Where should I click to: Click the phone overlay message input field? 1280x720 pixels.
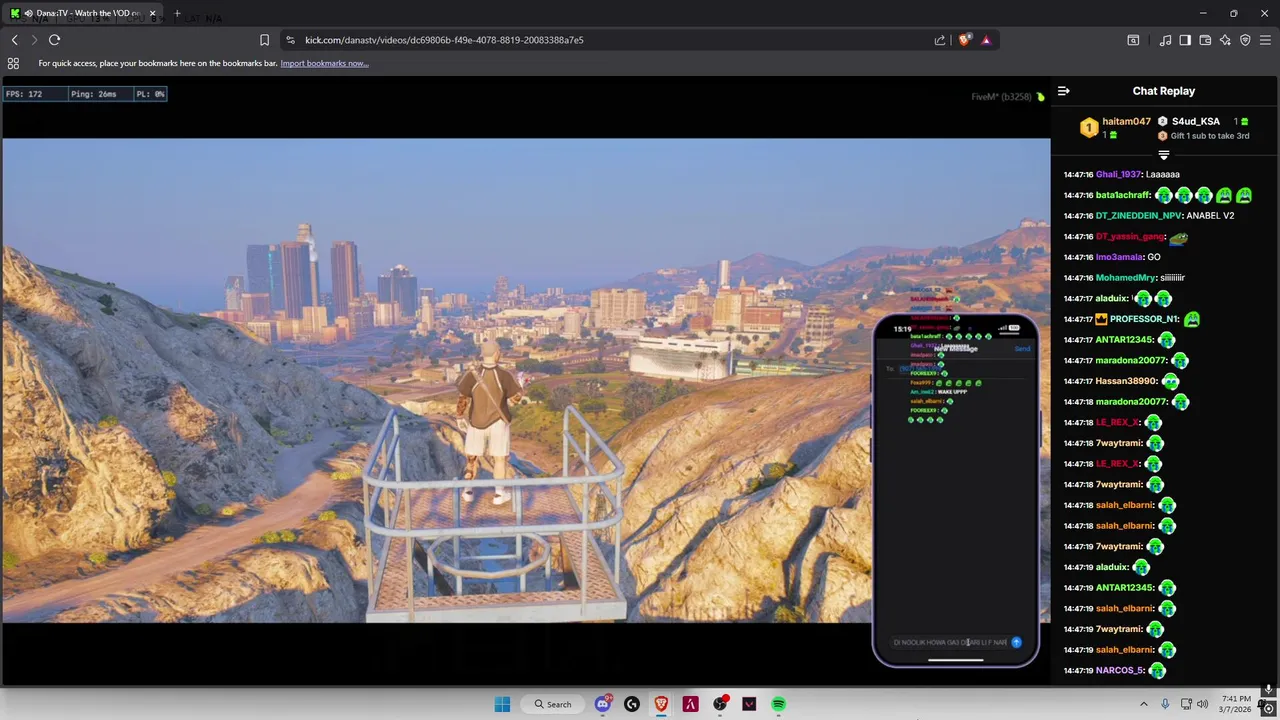[x=950, y=642]
